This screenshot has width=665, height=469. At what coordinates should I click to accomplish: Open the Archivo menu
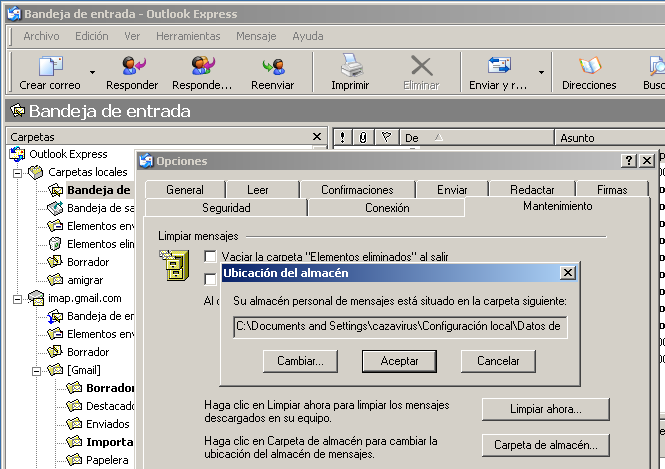(41, 36)
